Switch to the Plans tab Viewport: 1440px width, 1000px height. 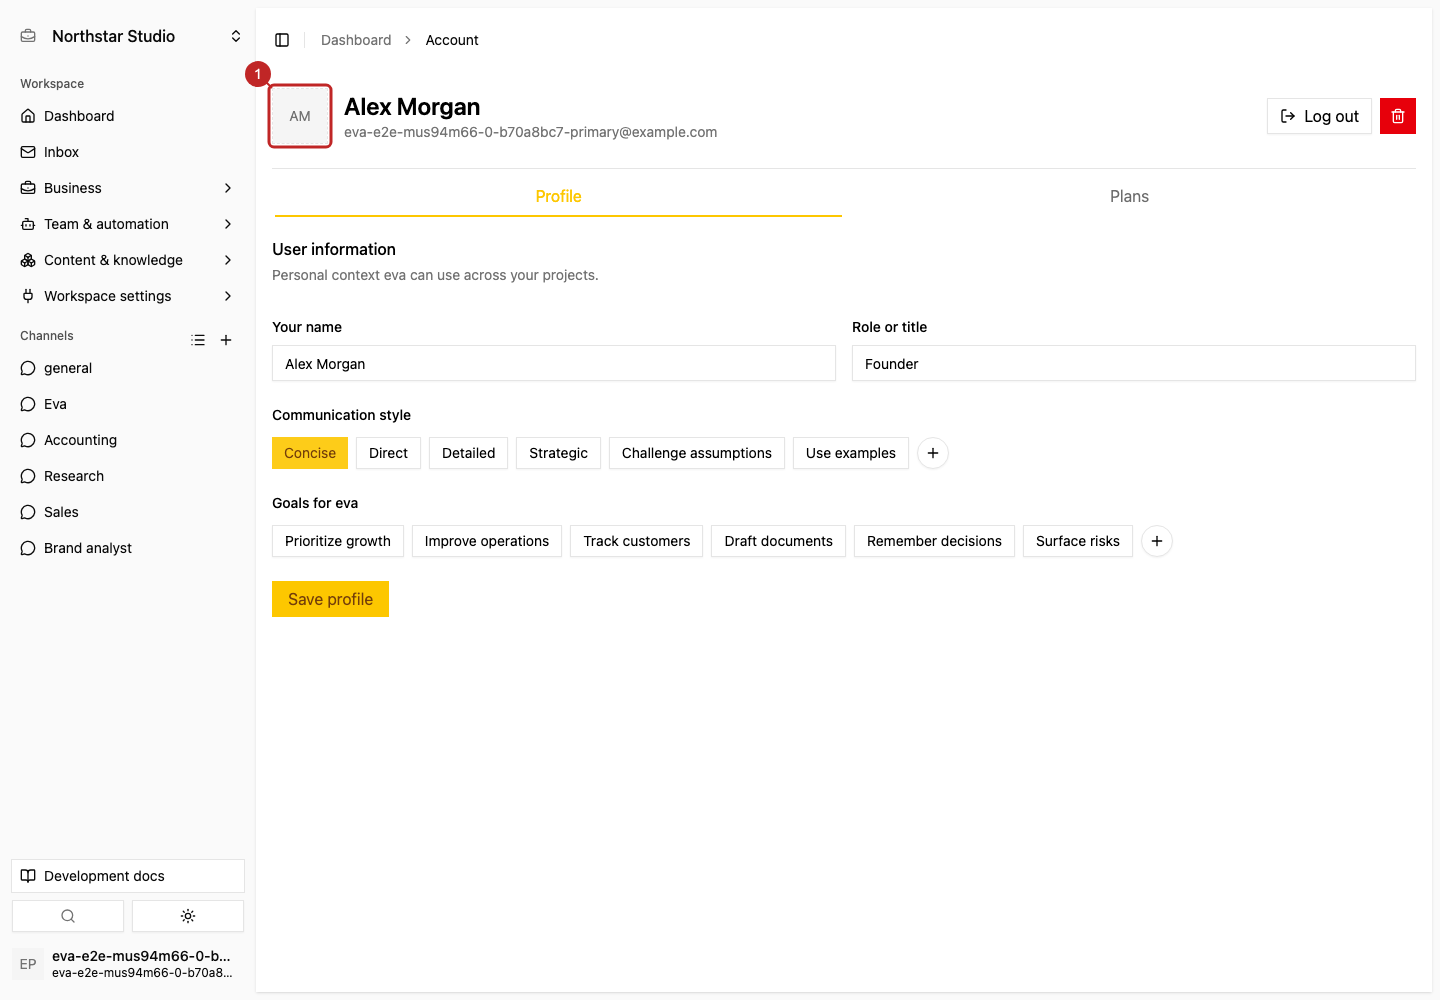click(1129, 196)
